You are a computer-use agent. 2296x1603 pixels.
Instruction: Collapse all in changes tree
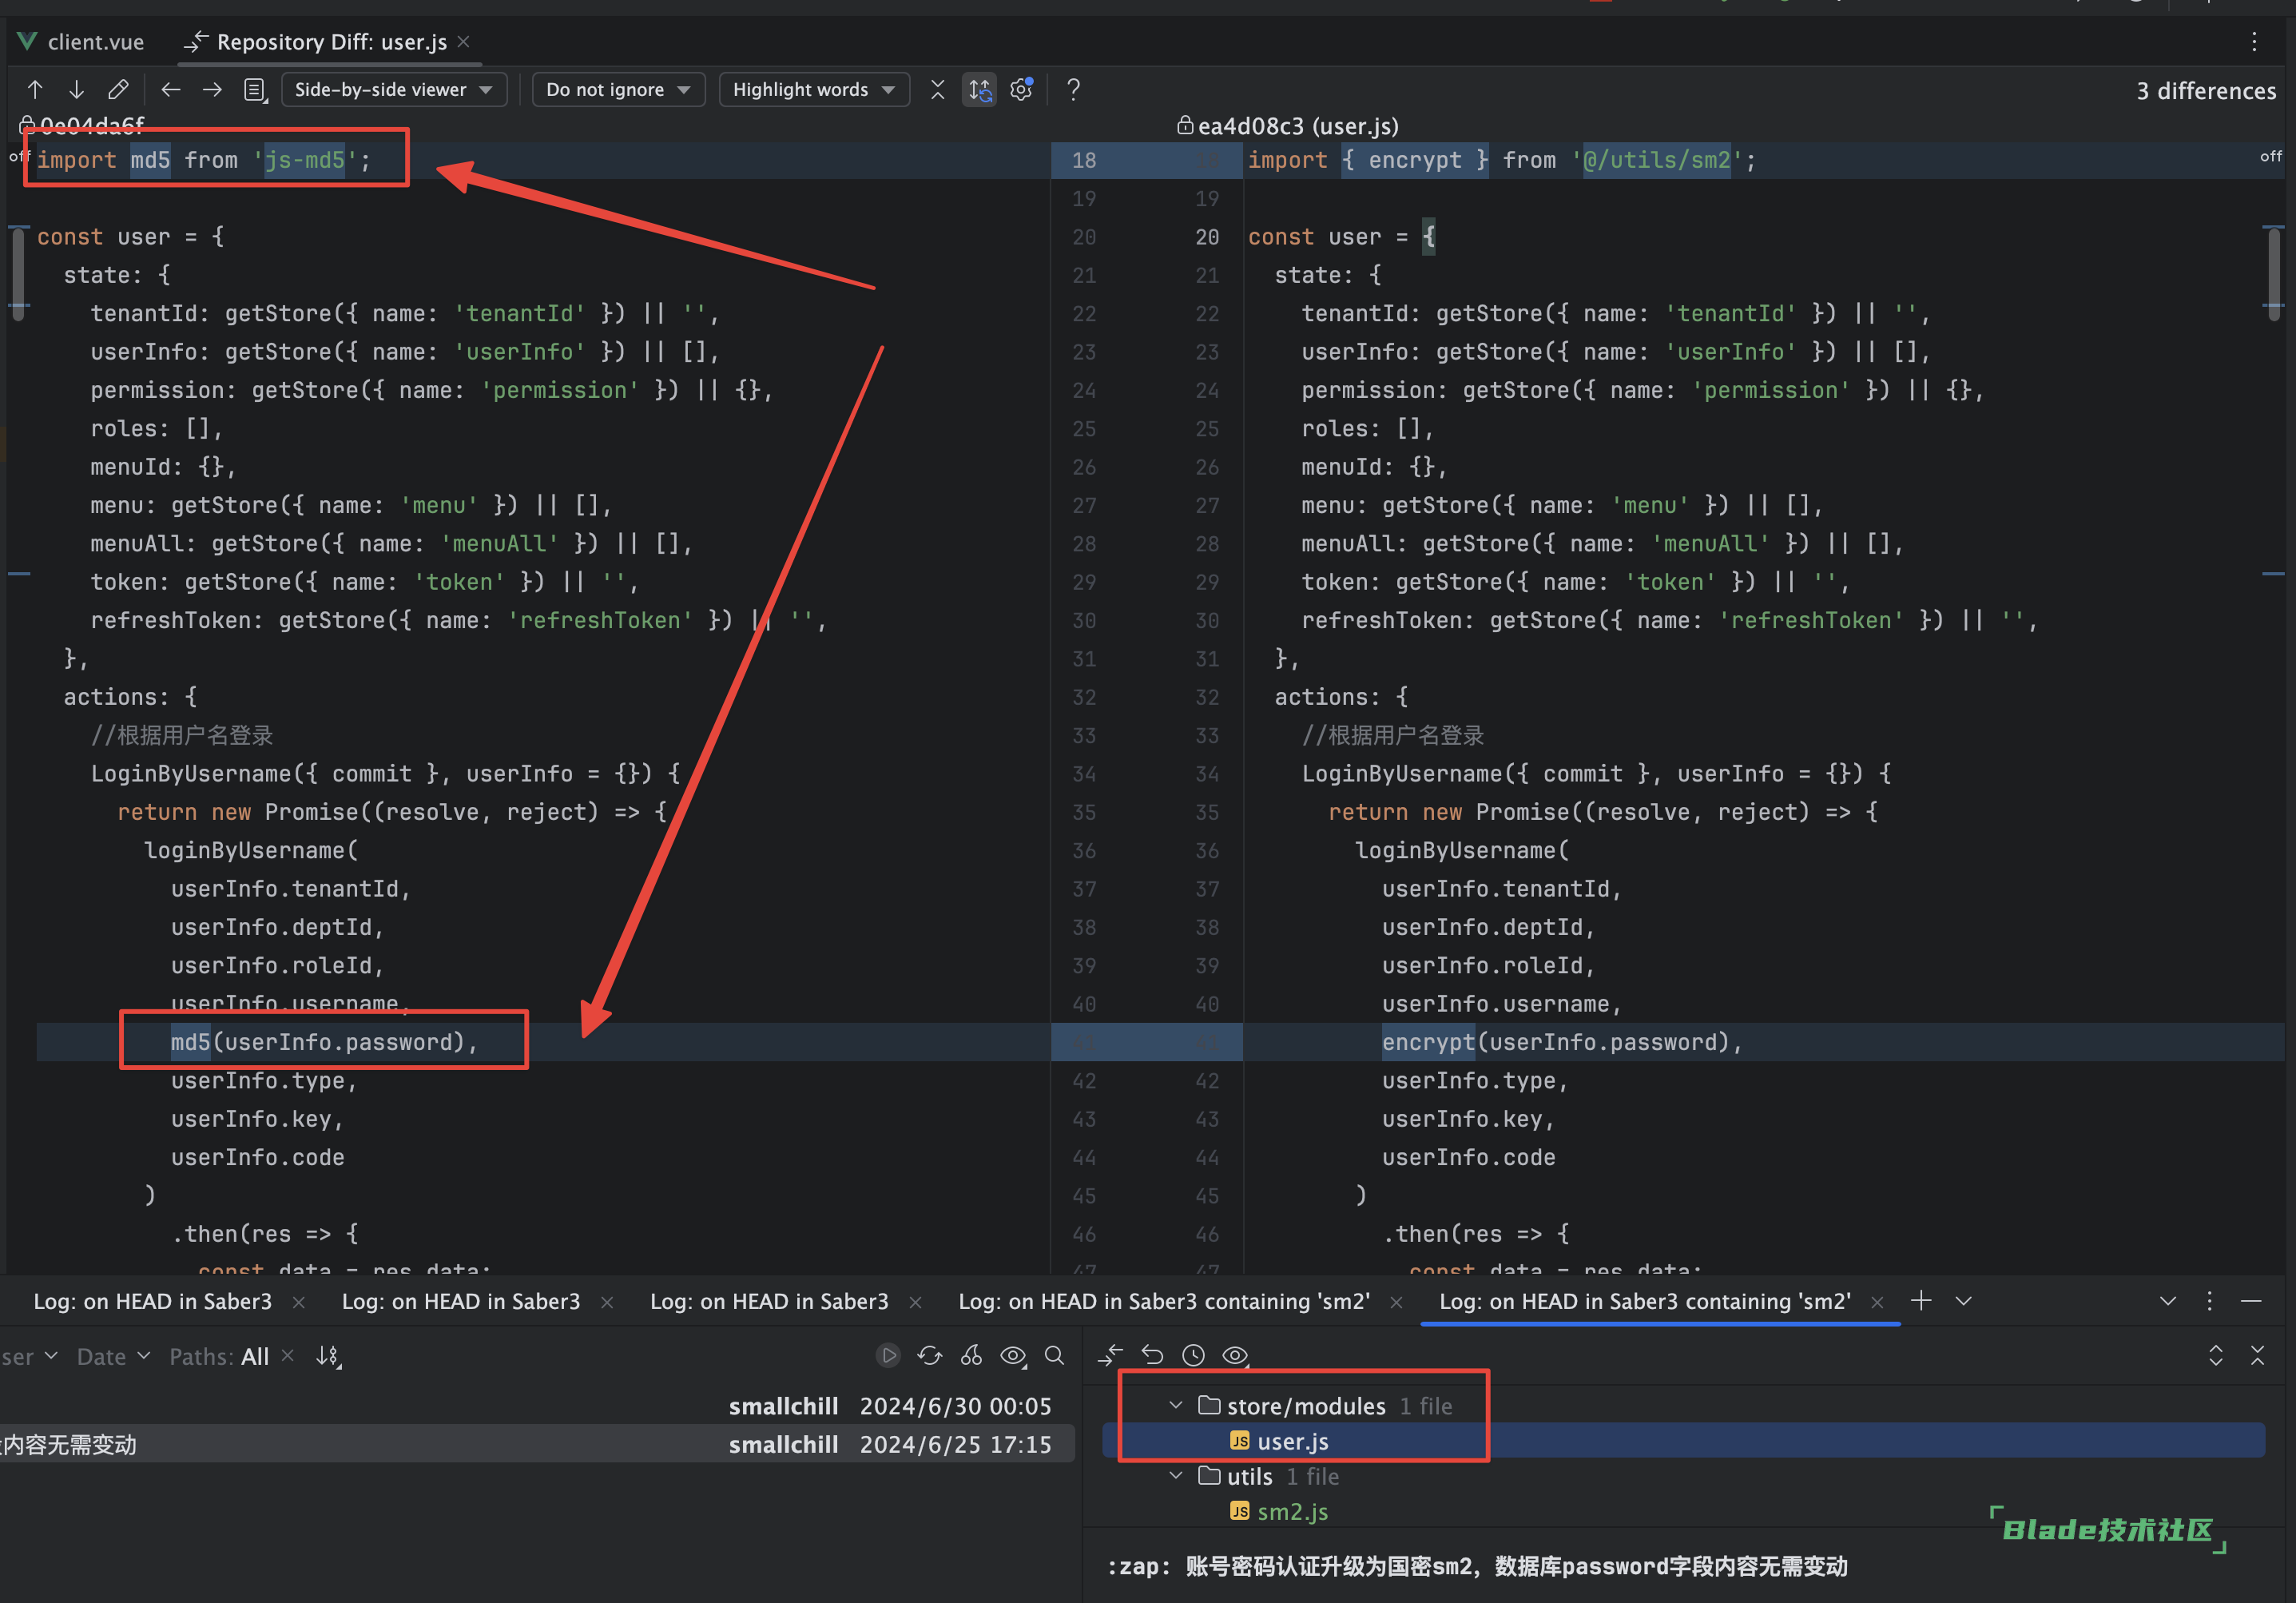[2257, 1355]
